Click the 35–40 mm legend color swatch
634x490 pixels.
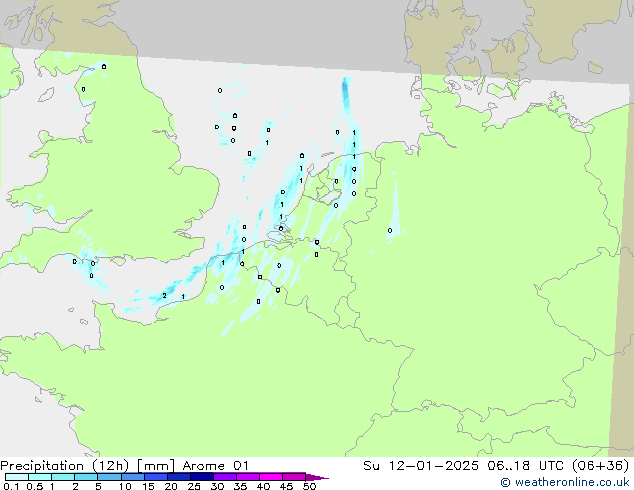coord(247,477)
